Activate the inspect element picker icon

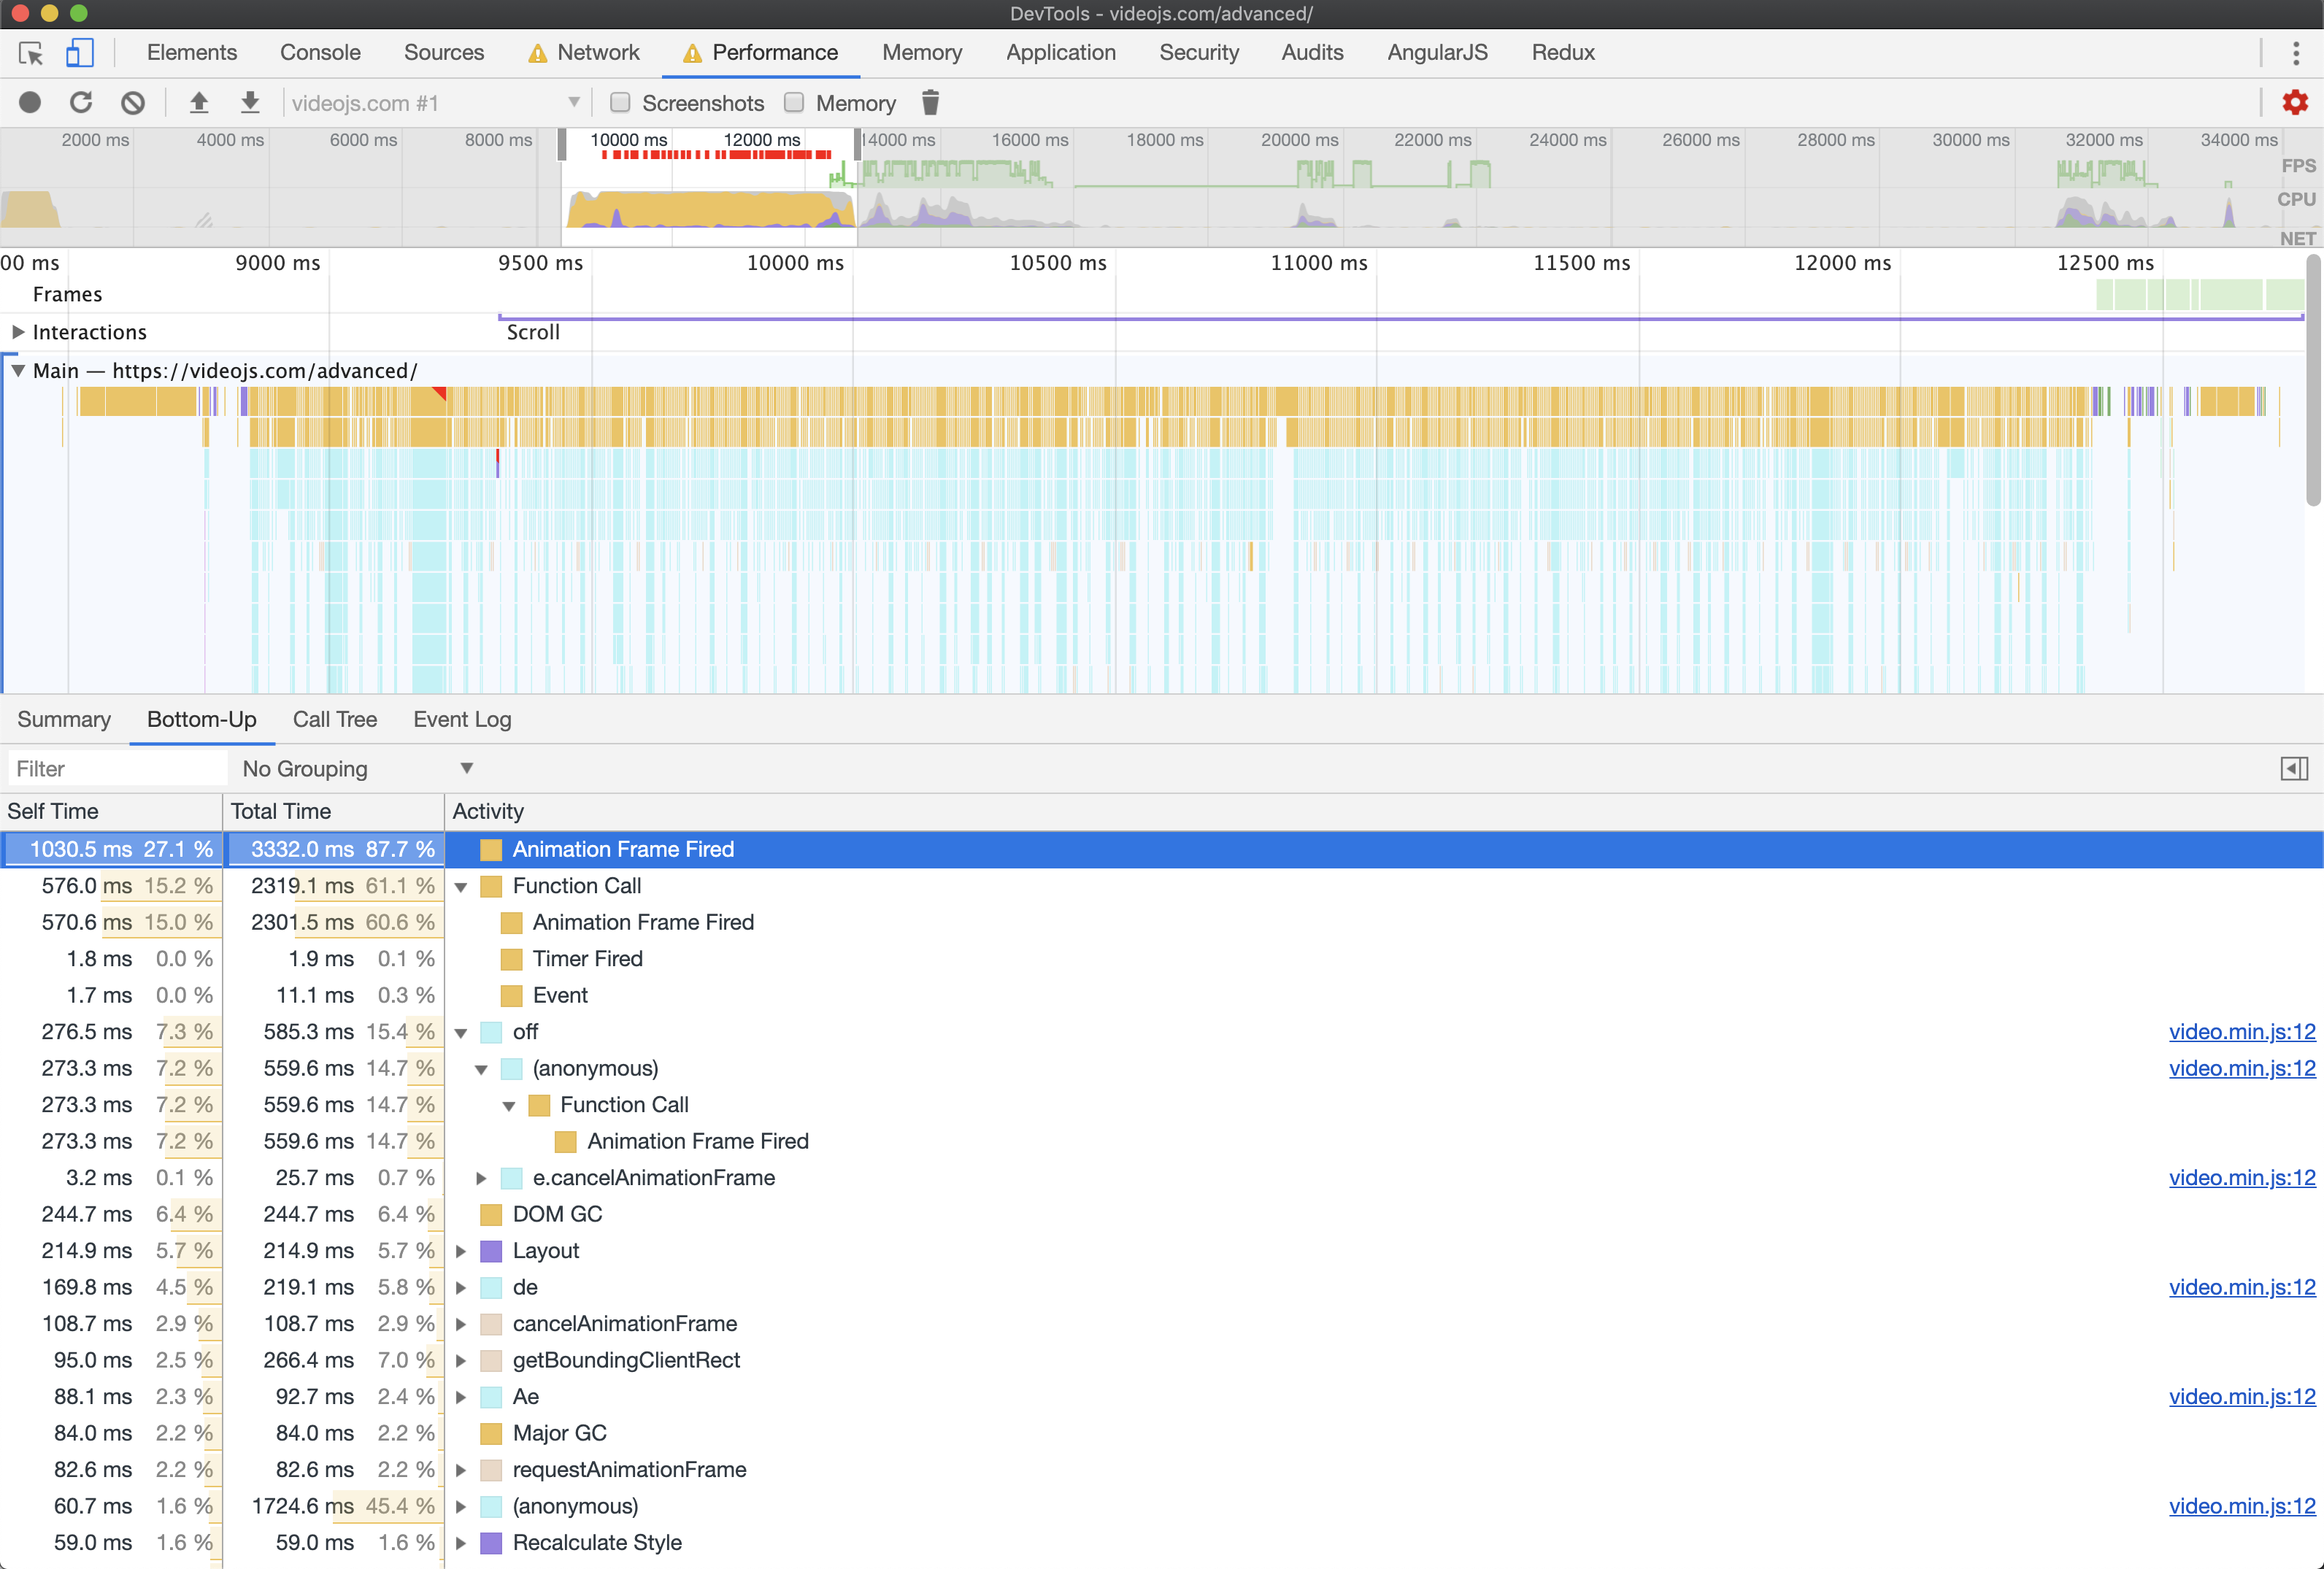(x=31, y=53)
